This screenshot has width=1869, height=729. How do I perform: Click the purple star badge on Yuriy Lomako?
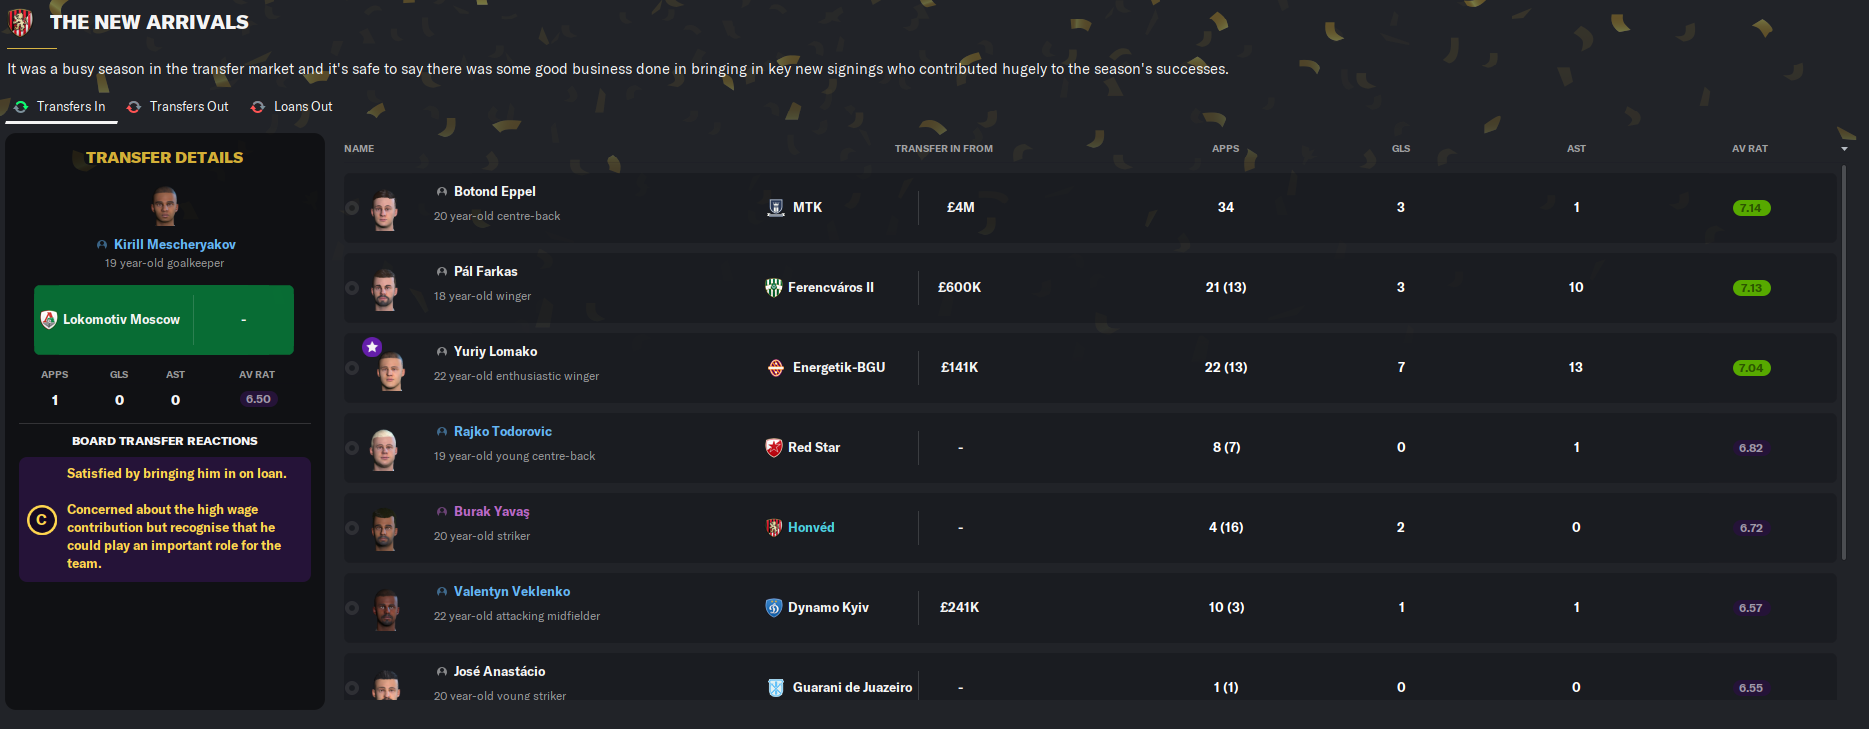372,347
